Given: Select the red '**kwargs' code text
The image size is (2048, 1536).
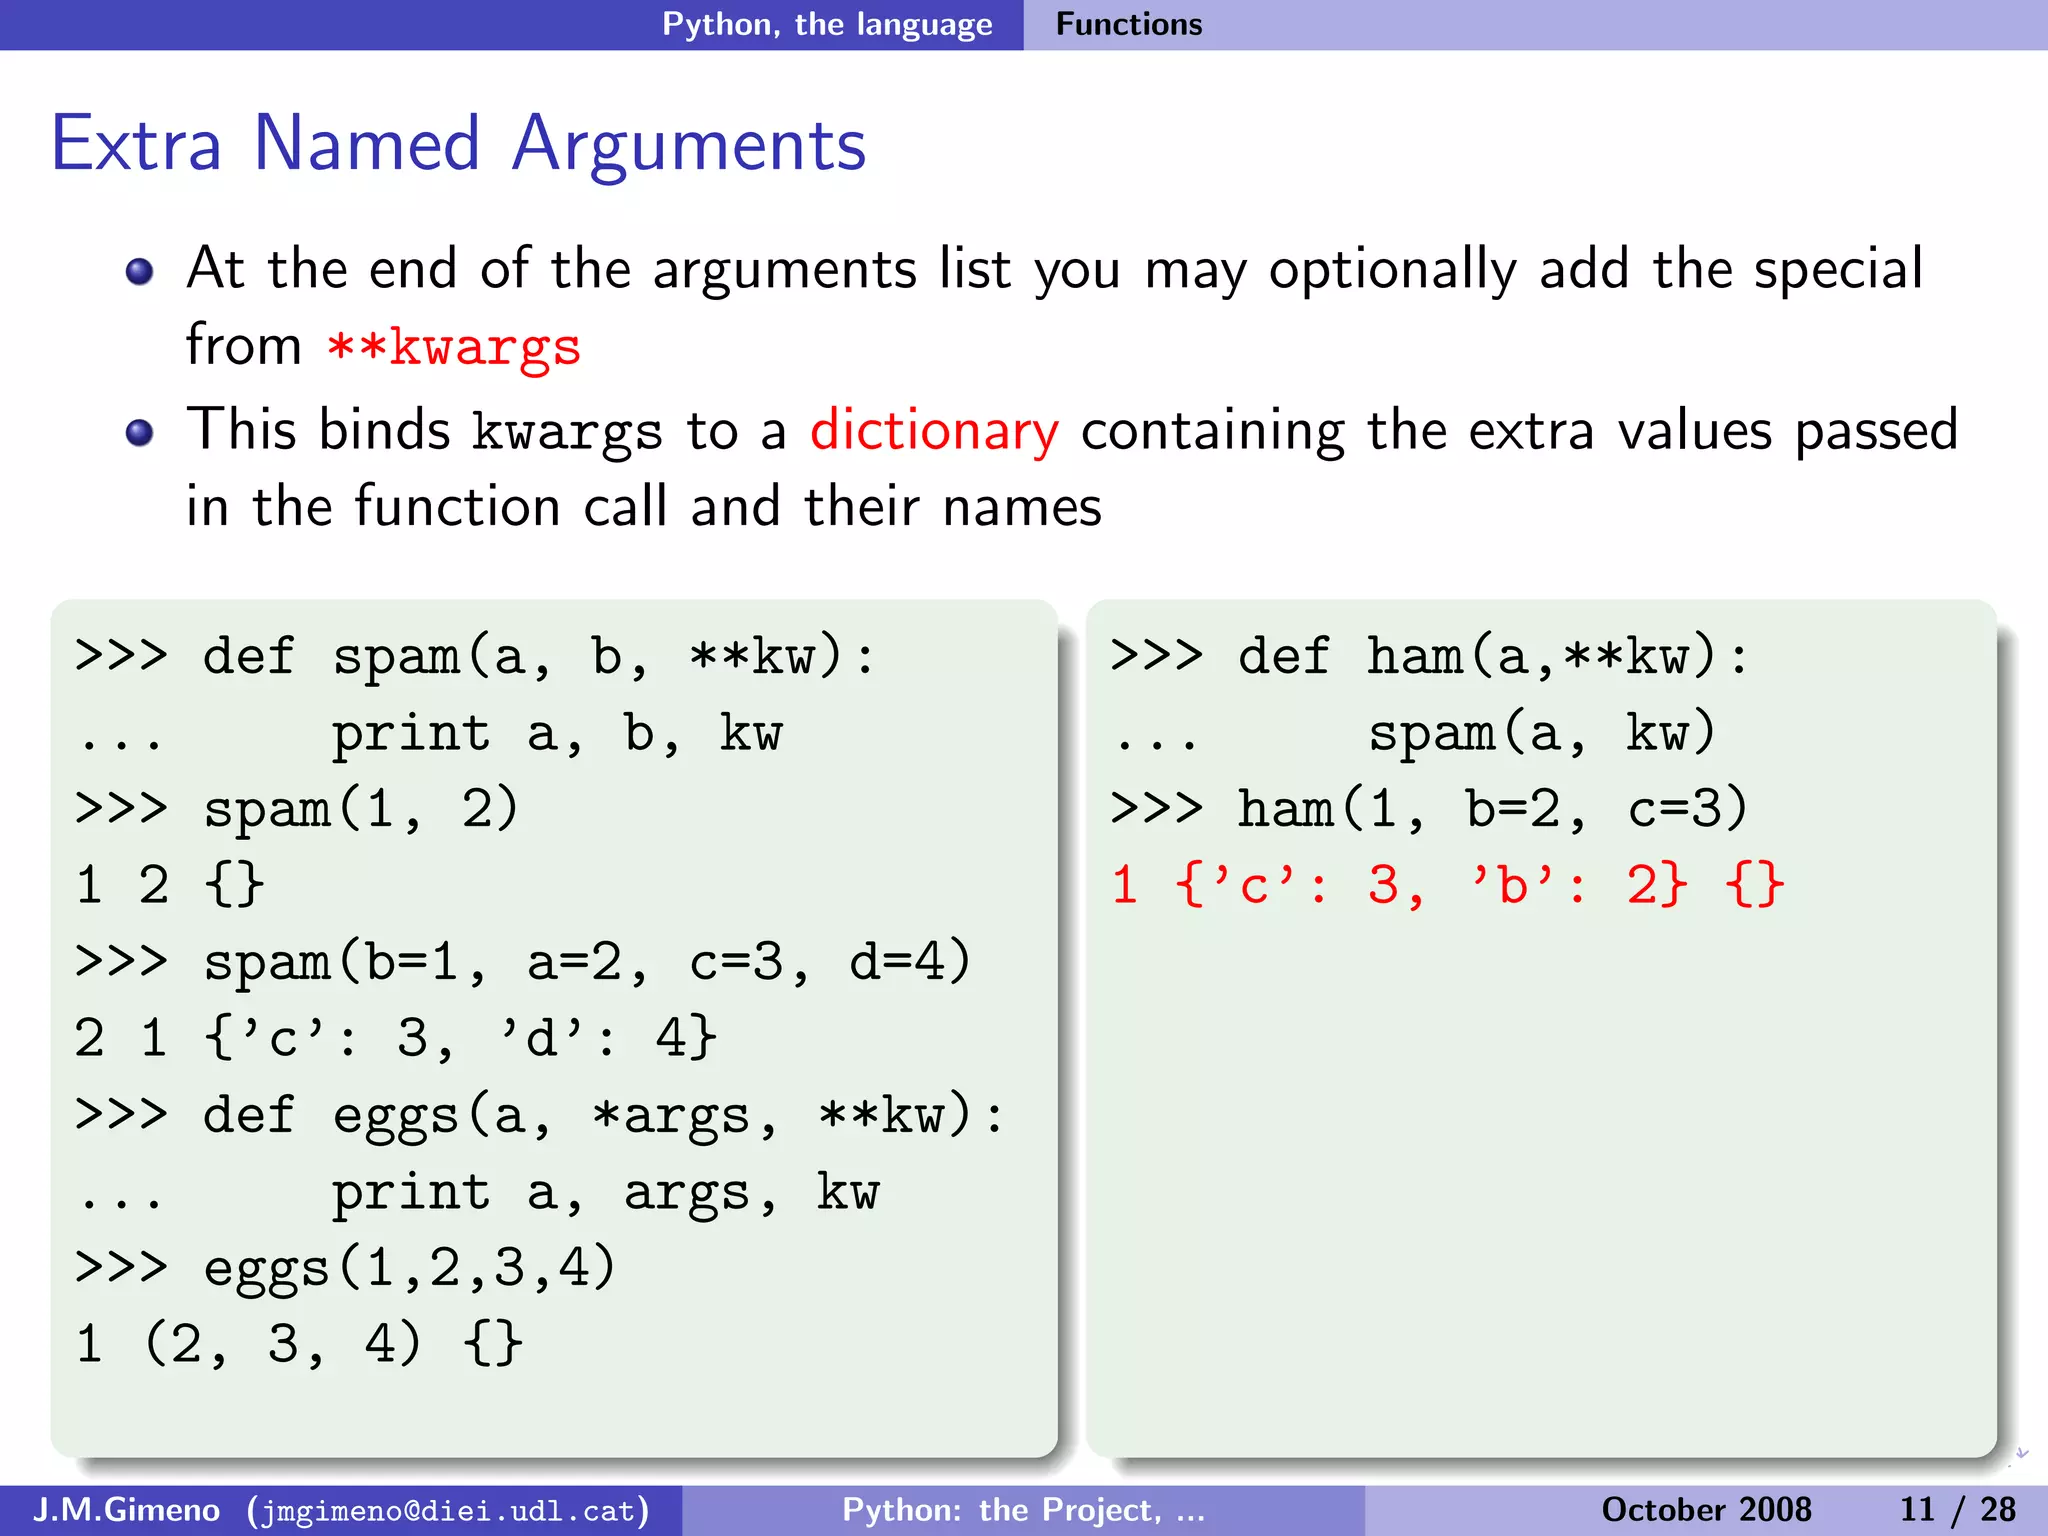Looking at the screenshot, I should [454, 347].
